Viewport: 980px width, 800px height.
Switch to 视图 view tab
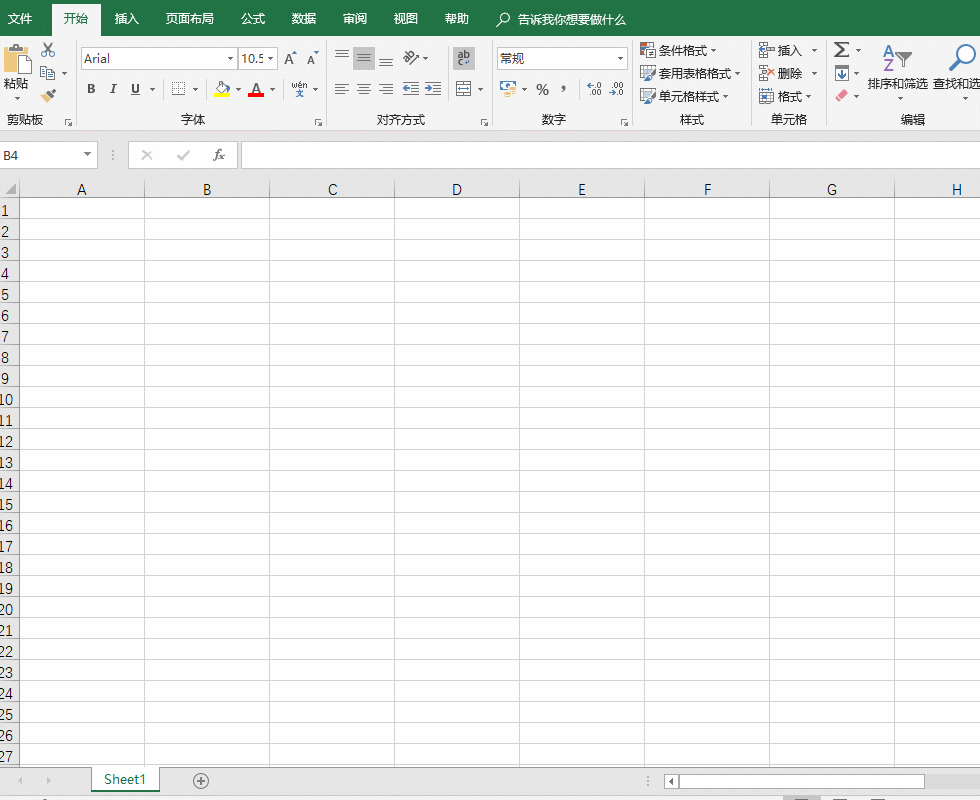click(x=406, y=19)
